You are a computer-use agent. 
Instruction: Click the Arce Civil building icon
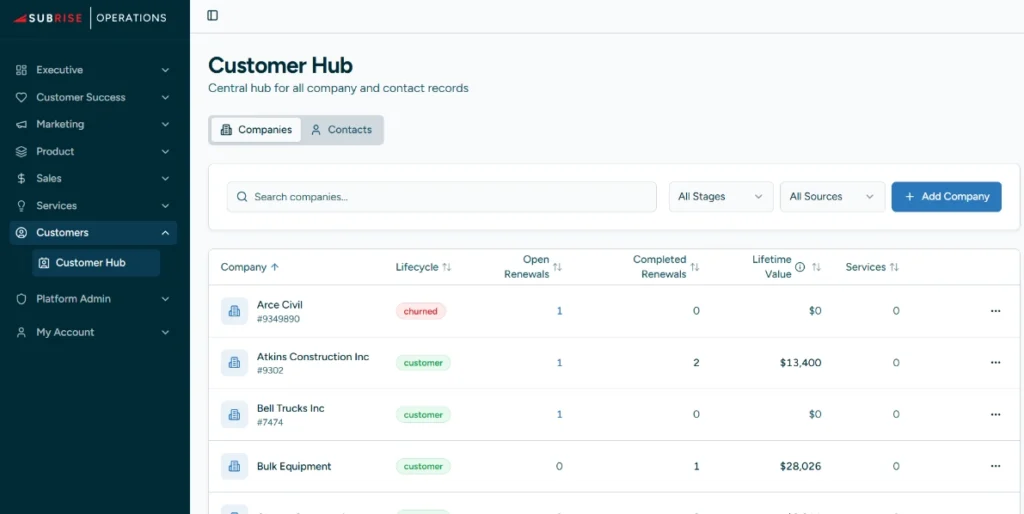click(234, 311)
